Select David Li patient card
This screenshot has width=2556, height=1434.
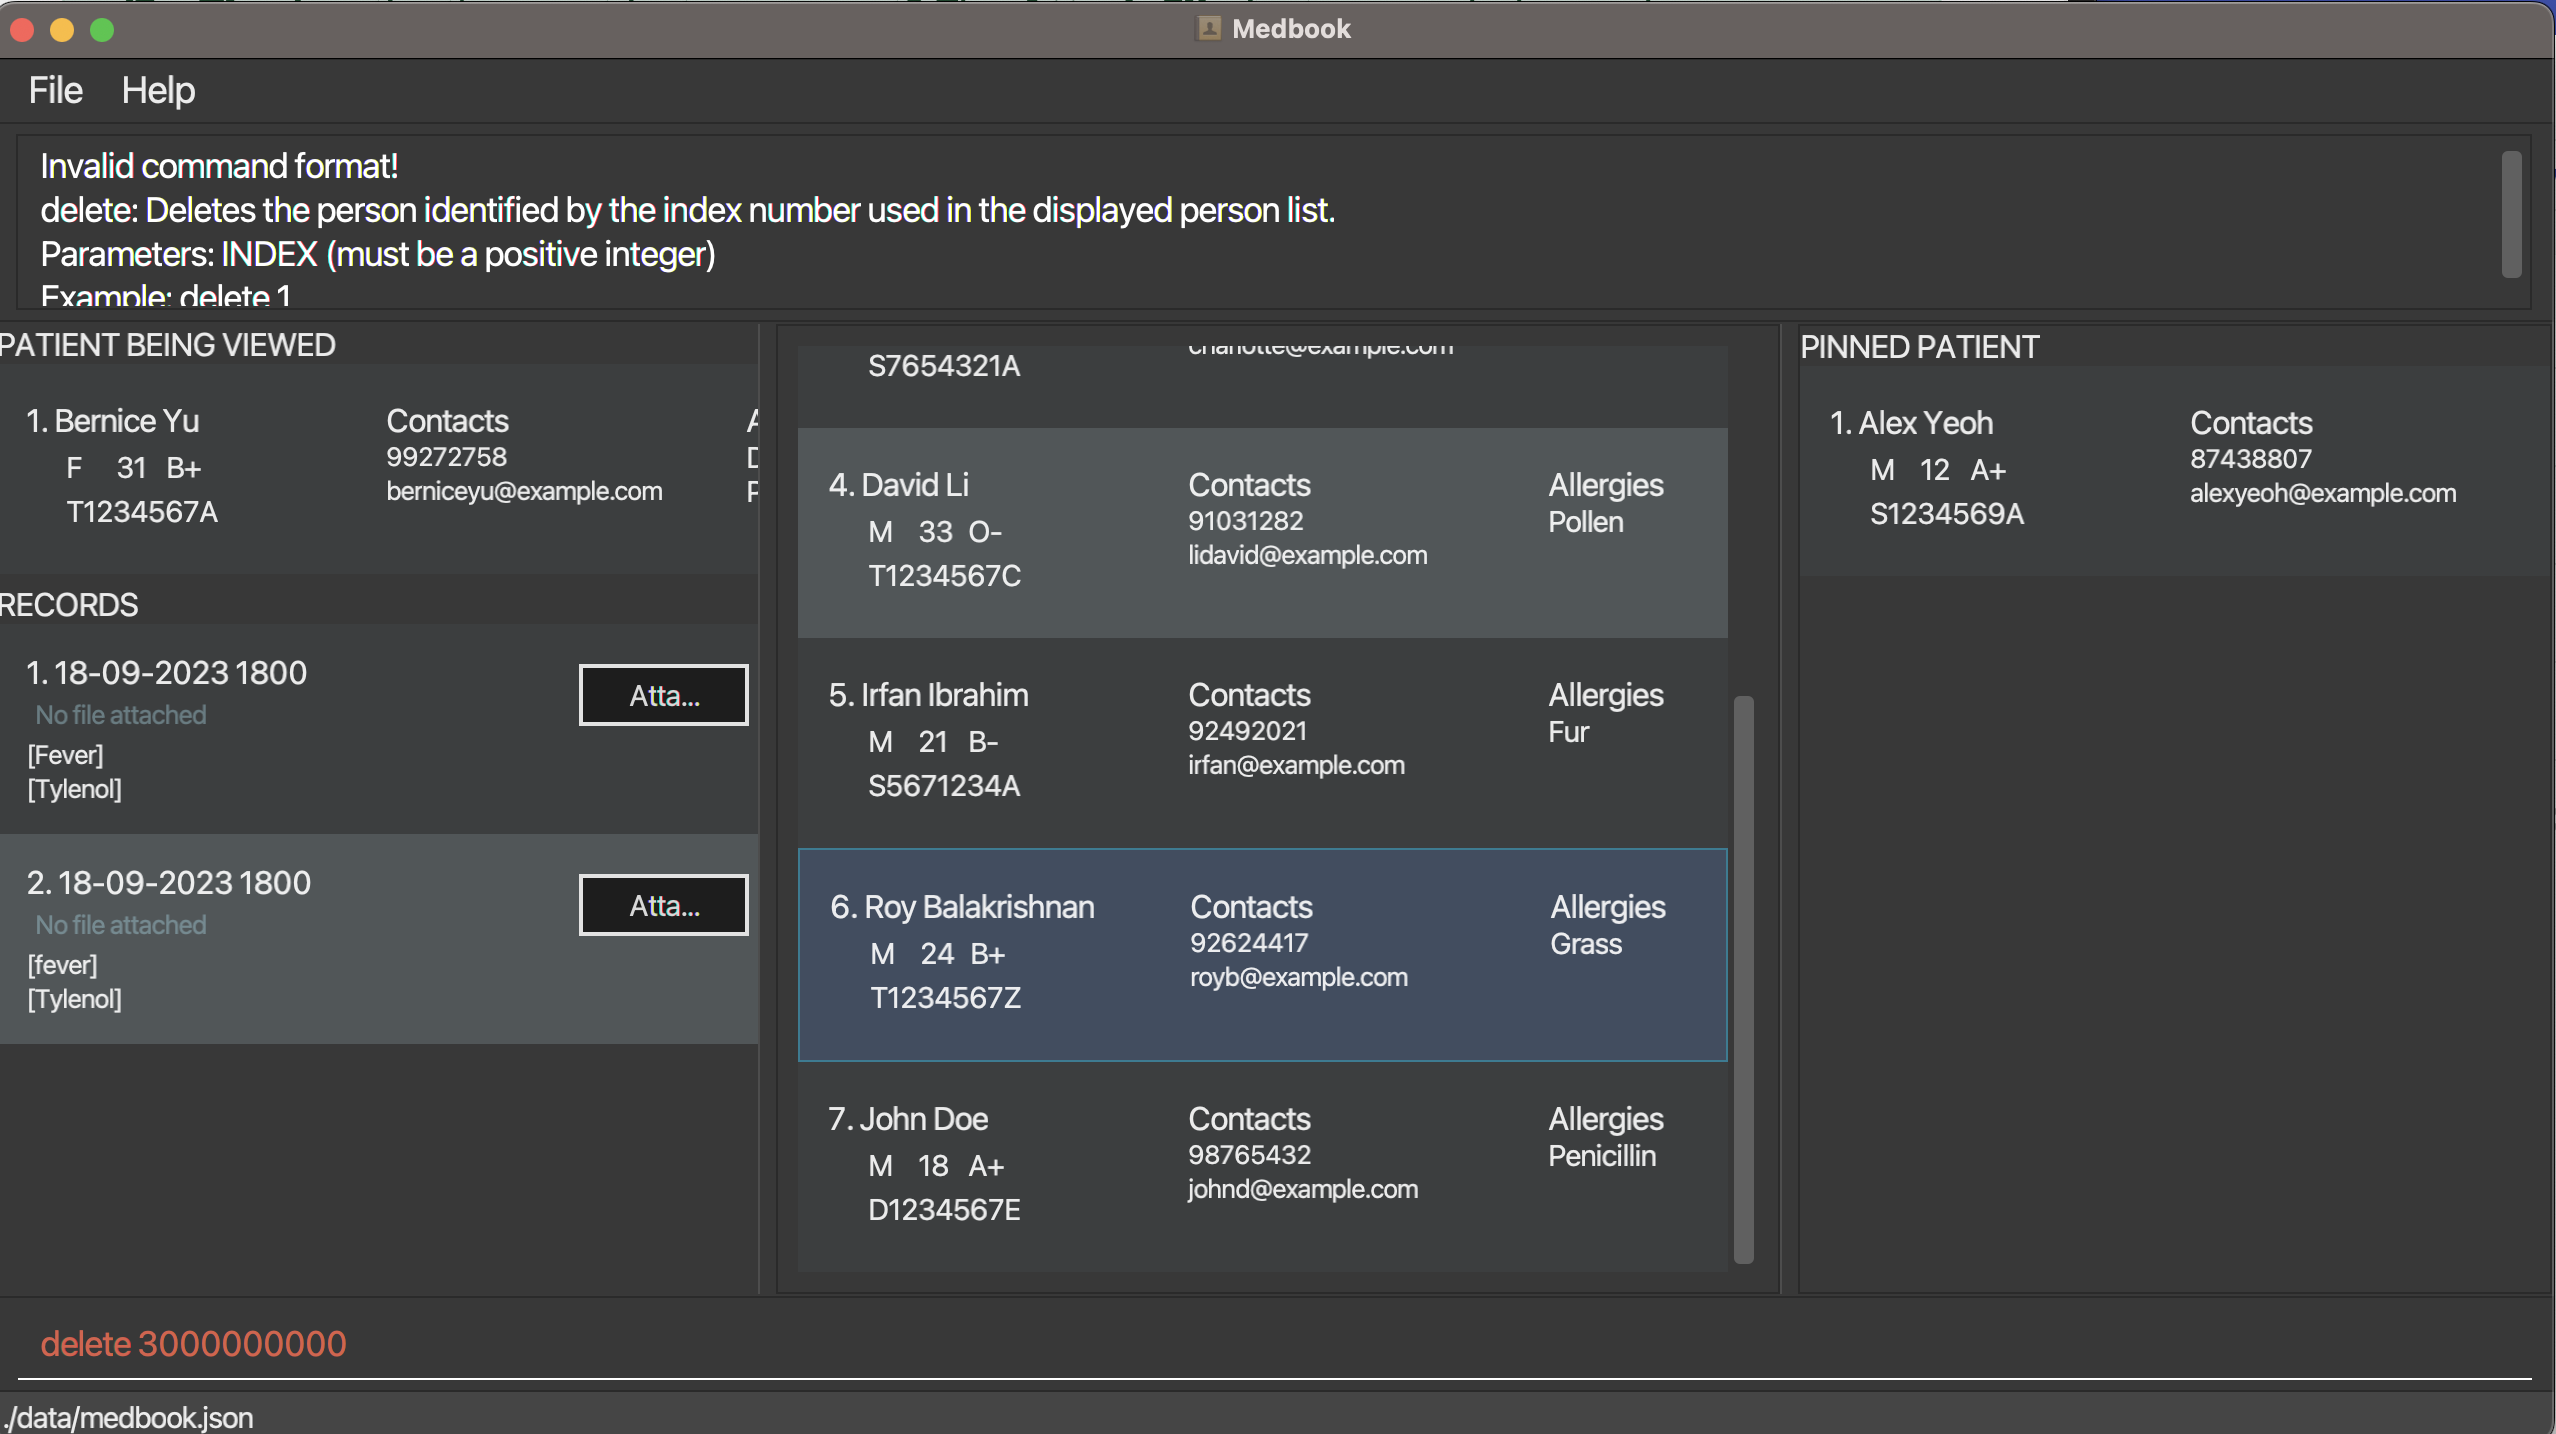click(1262, 532)
